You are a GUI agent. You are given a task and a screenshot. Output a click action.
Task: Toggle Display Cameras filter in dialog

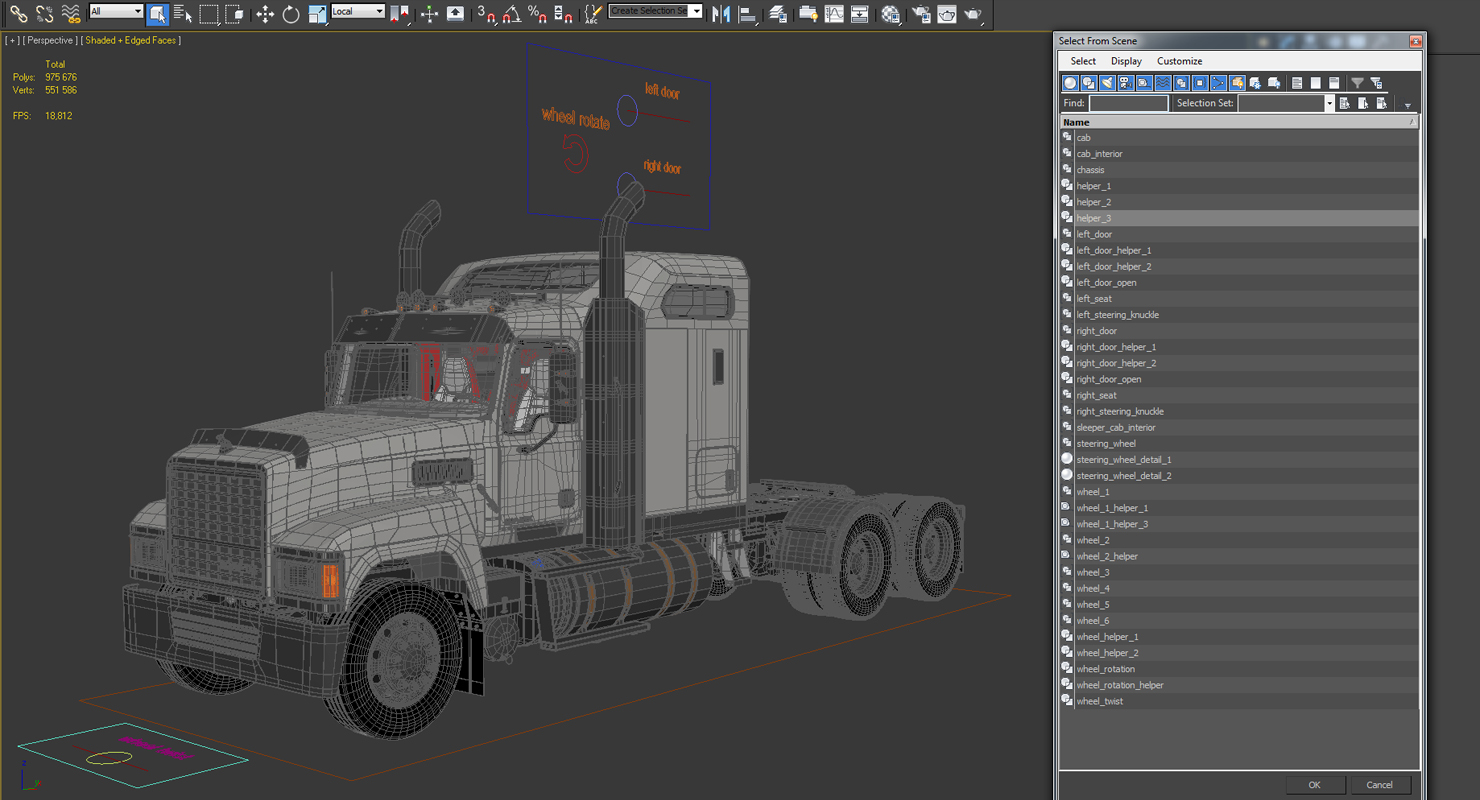[1126, 83]
